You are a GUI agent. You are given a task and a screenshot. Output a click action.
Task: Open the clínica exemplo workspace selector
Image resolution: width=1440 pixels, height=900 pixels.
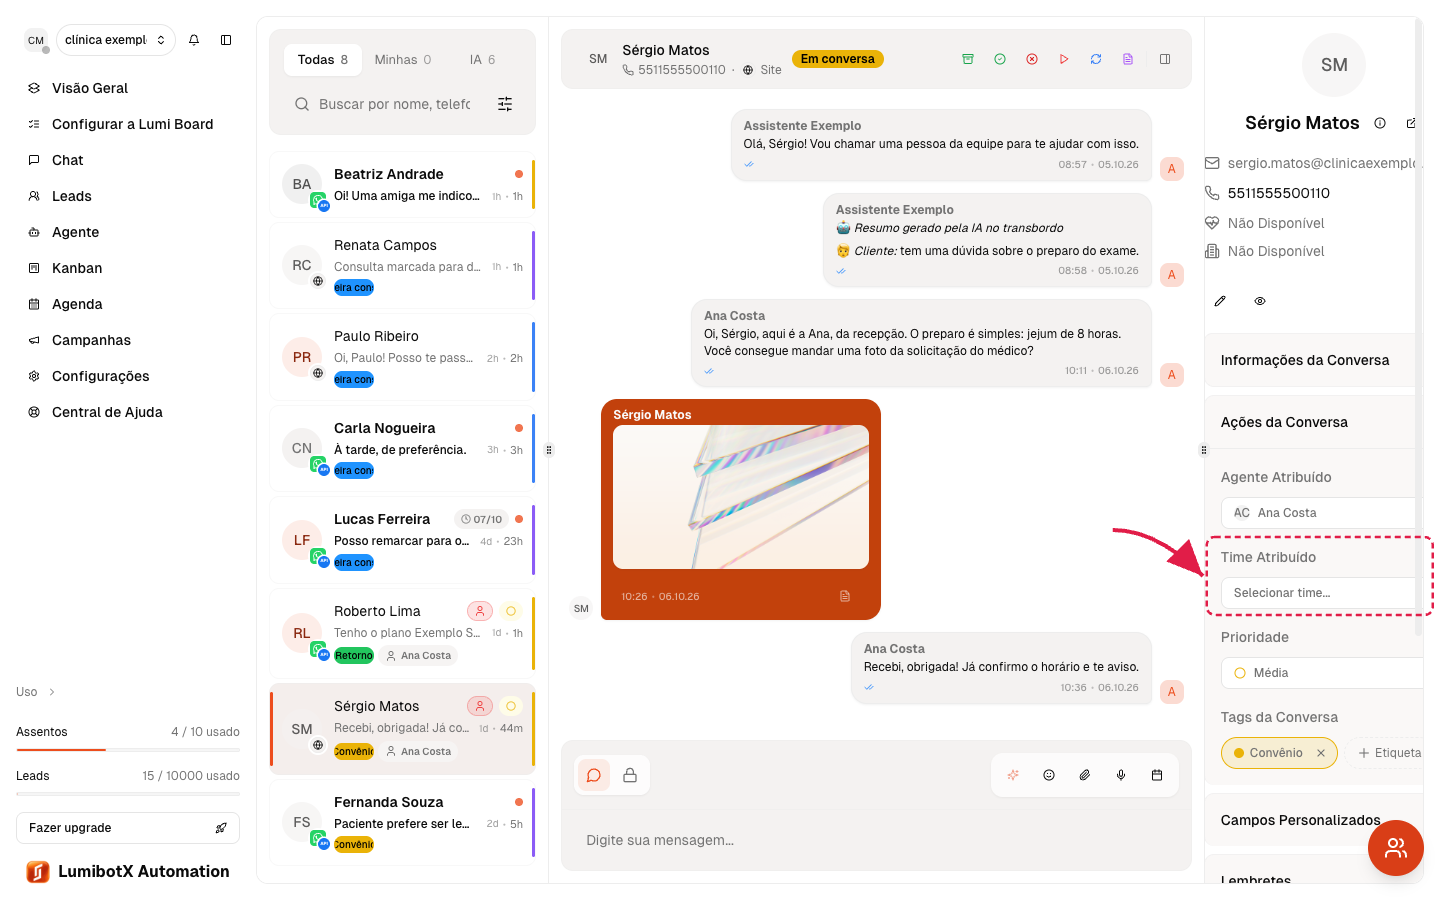coord(115,40)
